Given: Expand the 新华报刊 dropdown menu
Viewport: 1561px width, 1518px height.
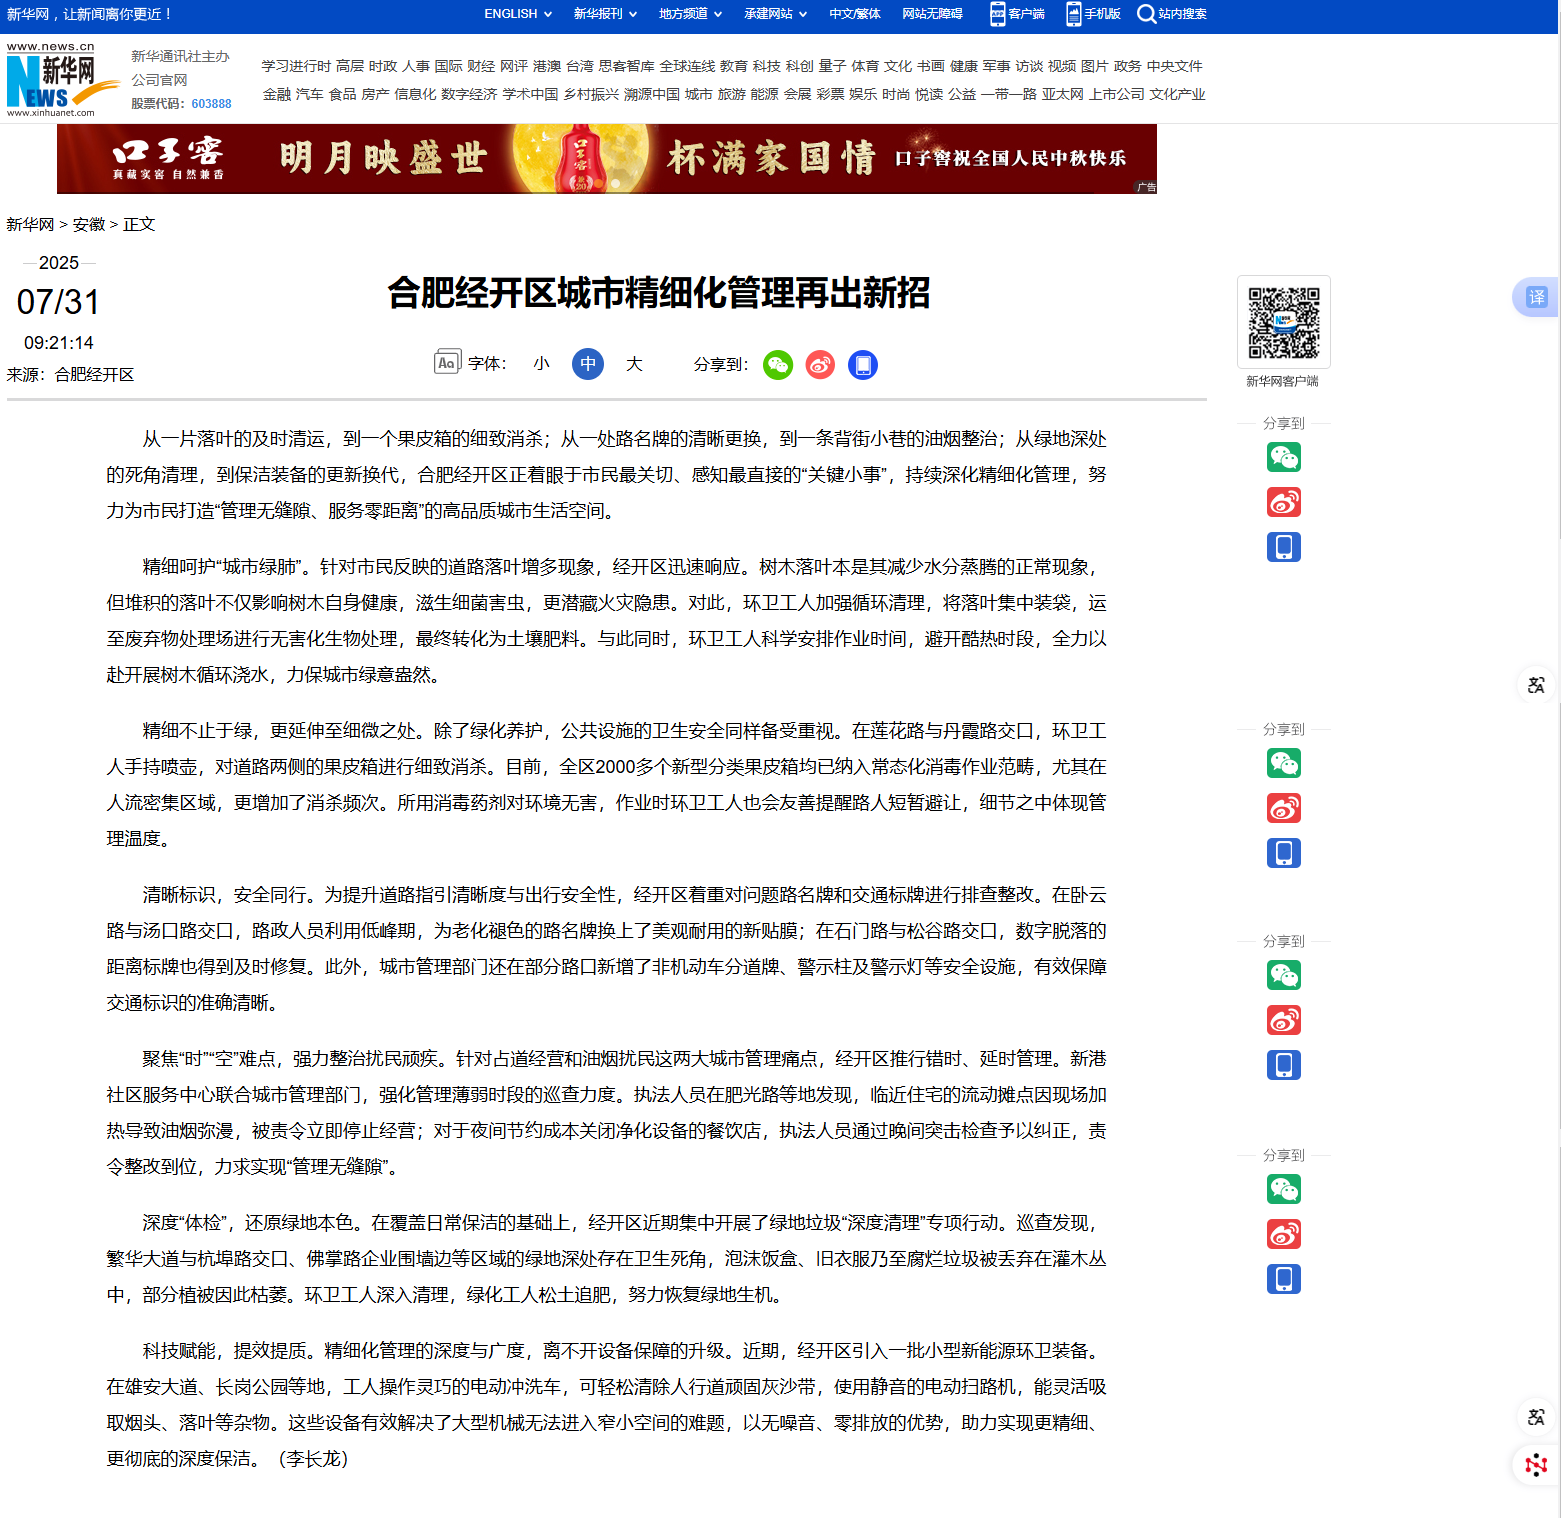Looking at the screenshot, I should 605,14.
